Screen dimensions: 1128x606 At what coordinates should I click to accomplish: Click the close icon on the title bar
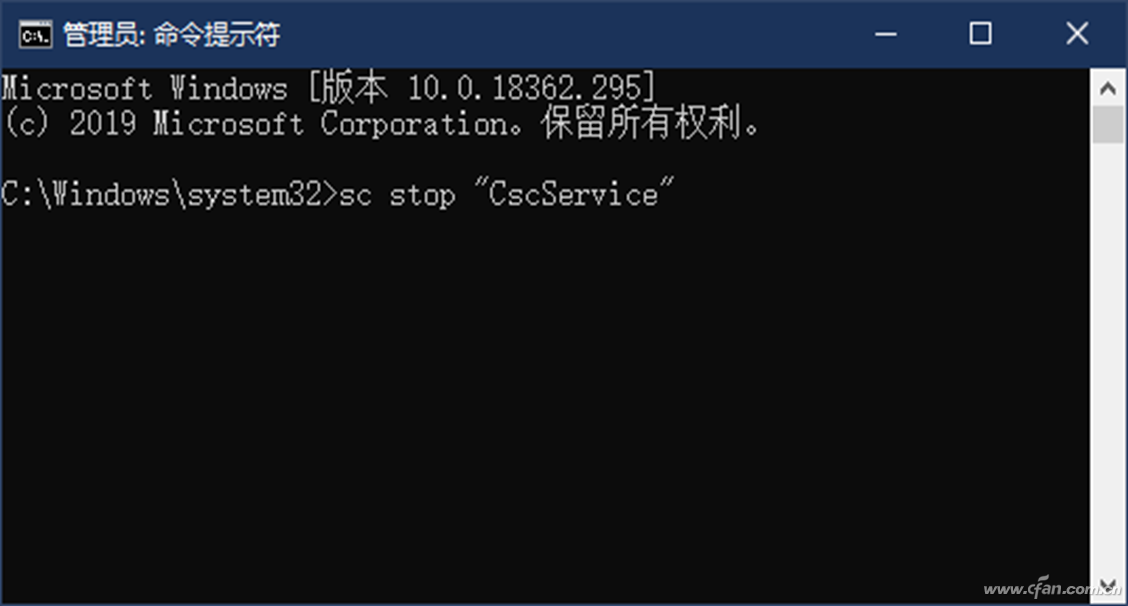tap(1076, 33)
